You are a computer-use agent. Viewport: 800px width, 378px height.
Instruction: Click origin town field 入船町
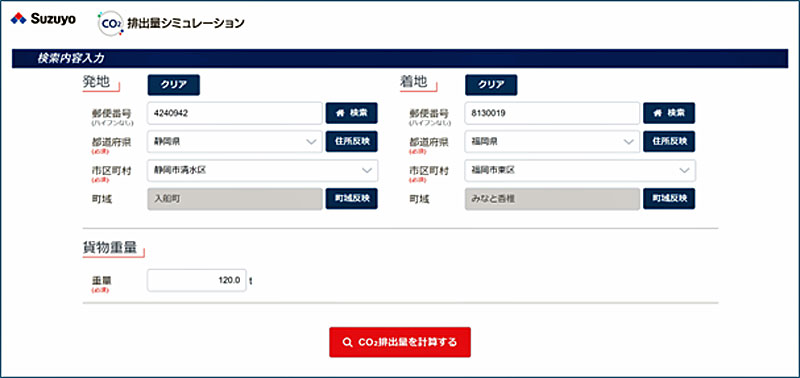click(x=235, y=199)
